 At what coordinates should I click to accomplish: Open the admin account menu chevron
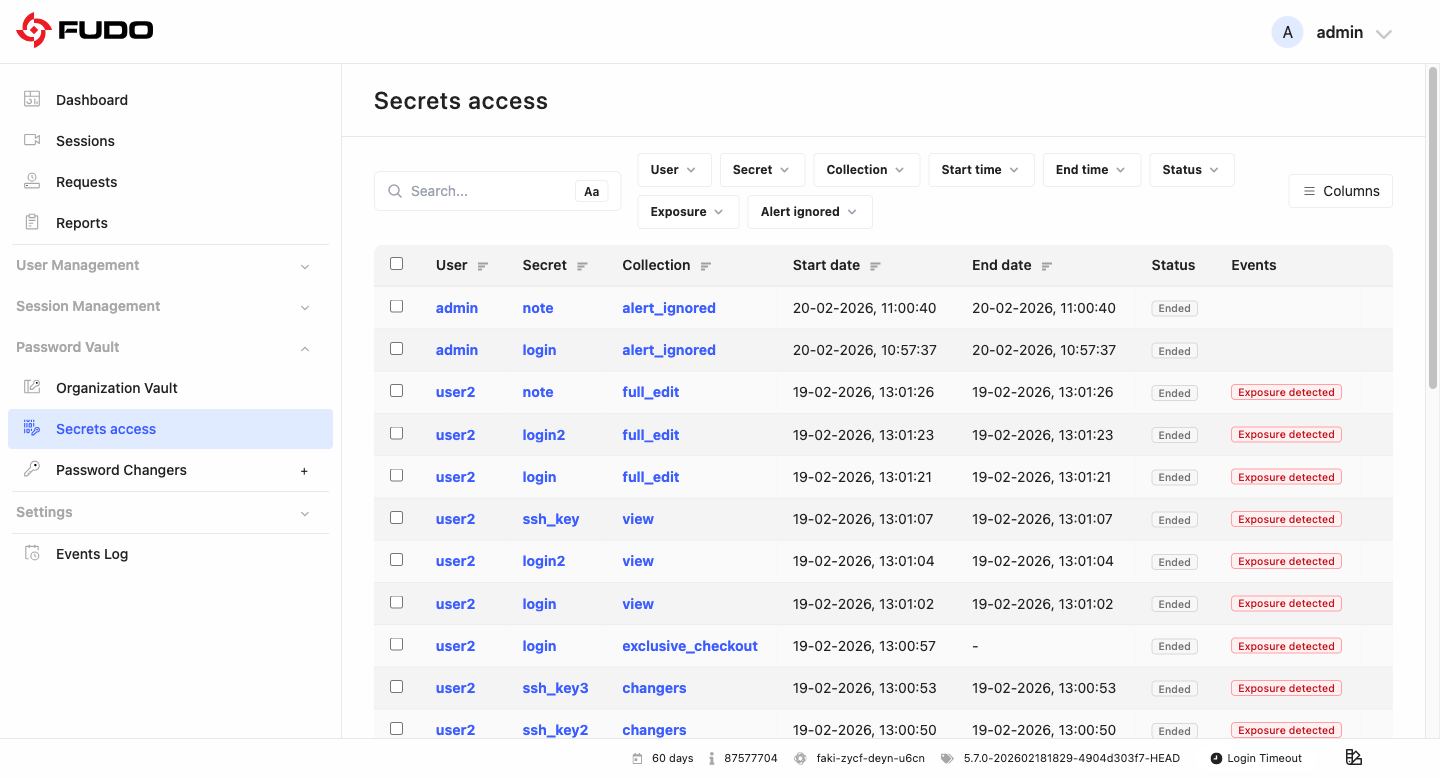coord(1384,34)
